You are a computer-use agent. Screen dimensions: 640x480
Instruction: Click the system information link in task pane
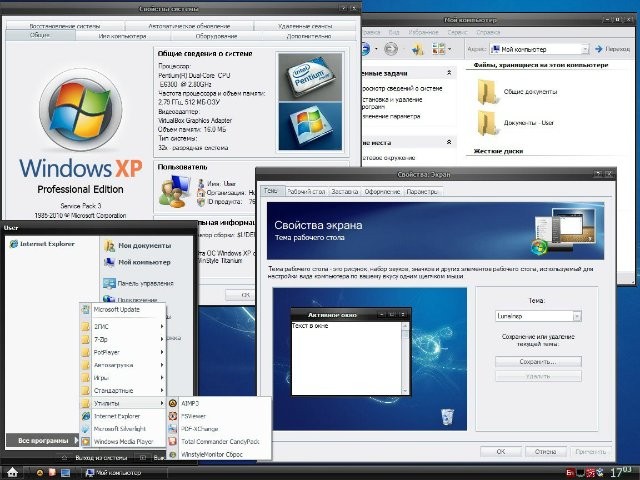(402, 88)
